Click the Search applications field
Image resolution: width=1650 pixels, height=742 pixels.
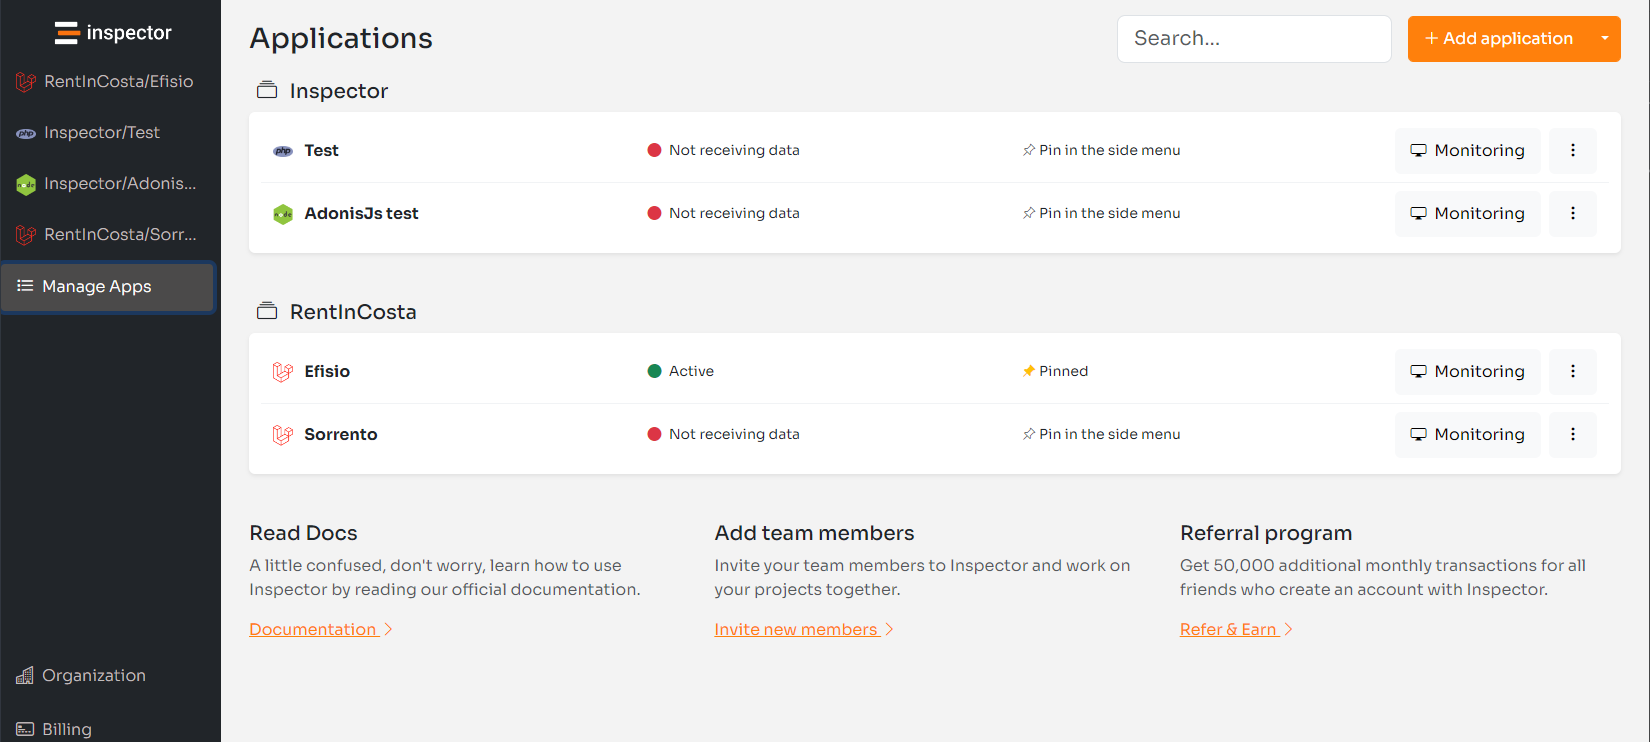(1253, 39)
